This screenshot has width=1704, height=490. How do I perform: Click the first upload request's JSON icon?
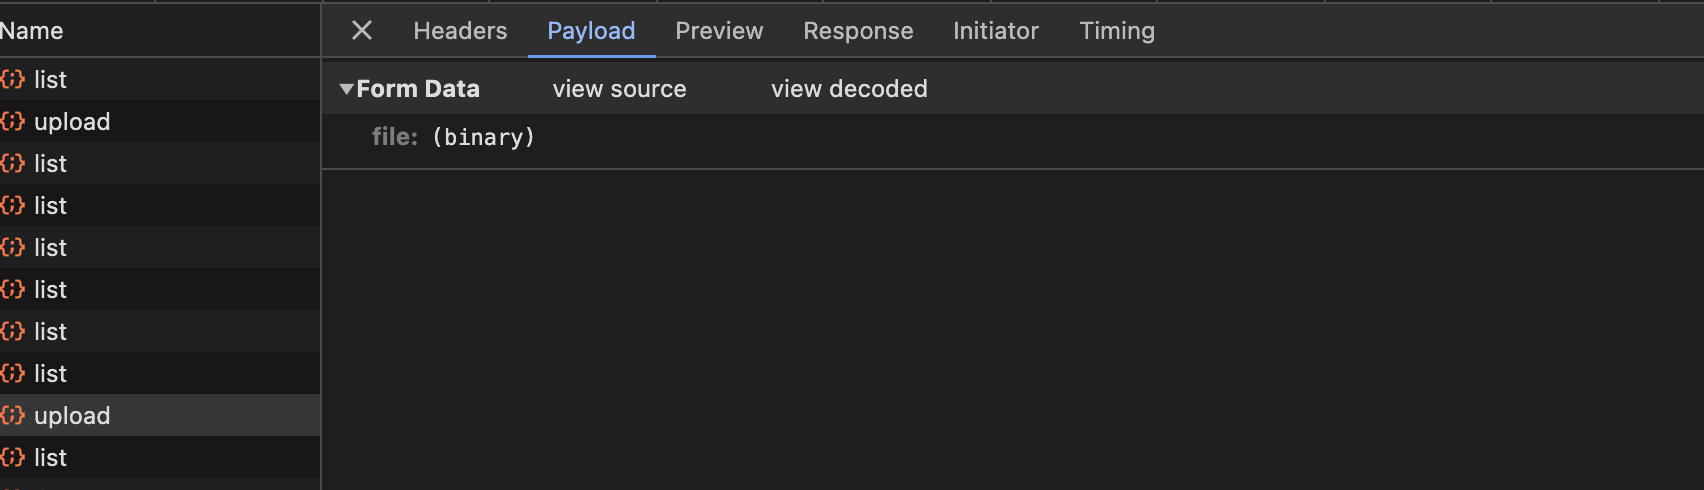click(x=13, y=121)
